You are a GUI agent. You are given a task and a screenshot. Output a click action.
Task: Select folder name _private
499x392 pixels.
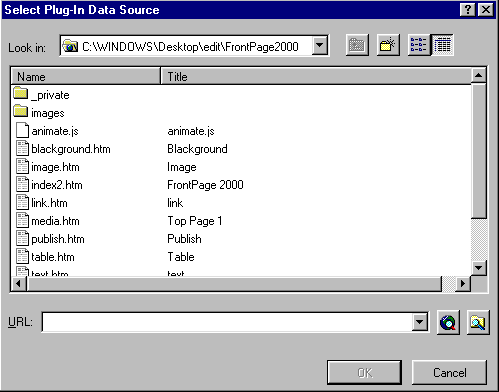(x=50, y=95)
